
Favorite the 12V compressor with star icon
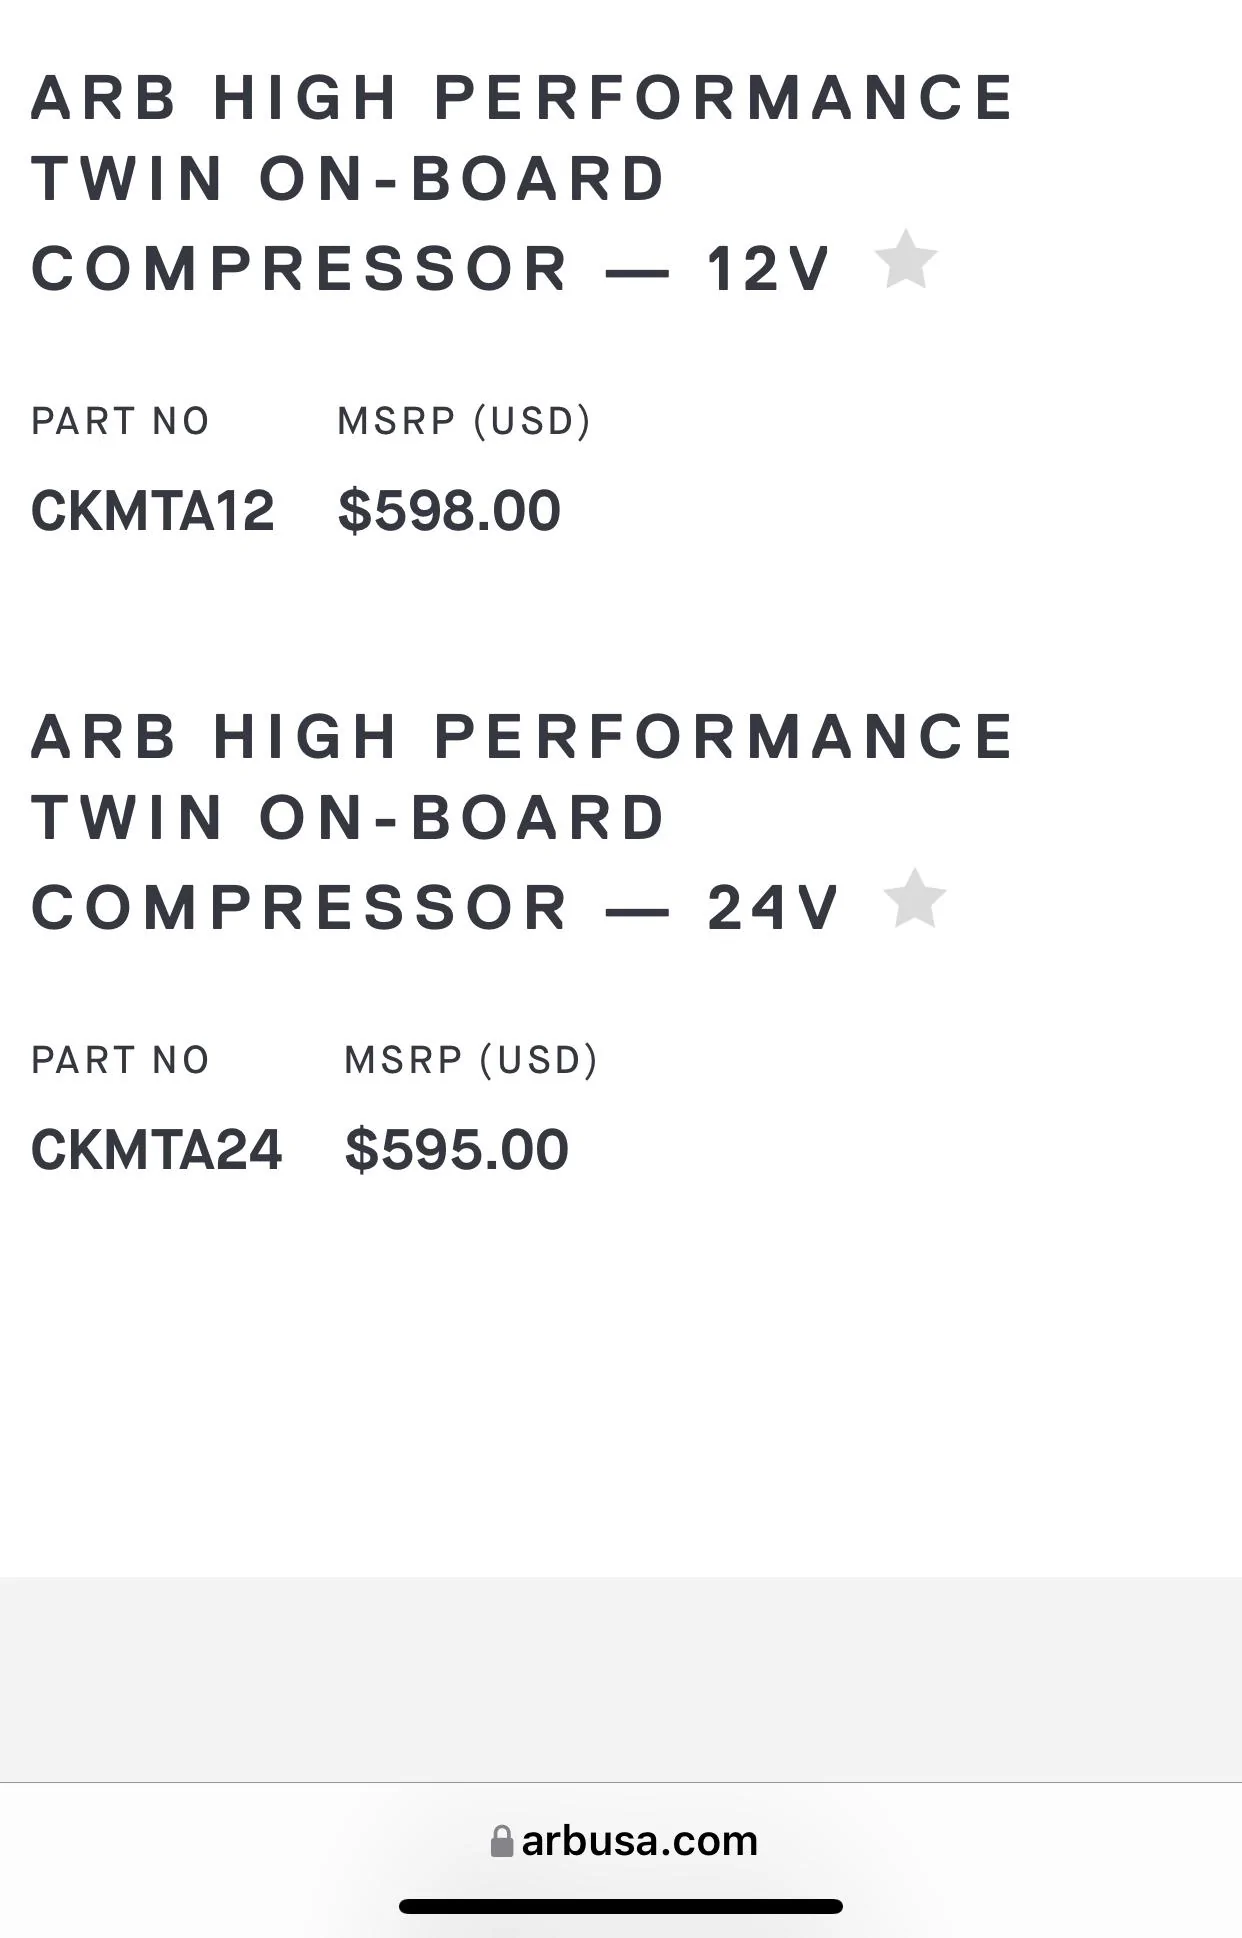(906, 260)
